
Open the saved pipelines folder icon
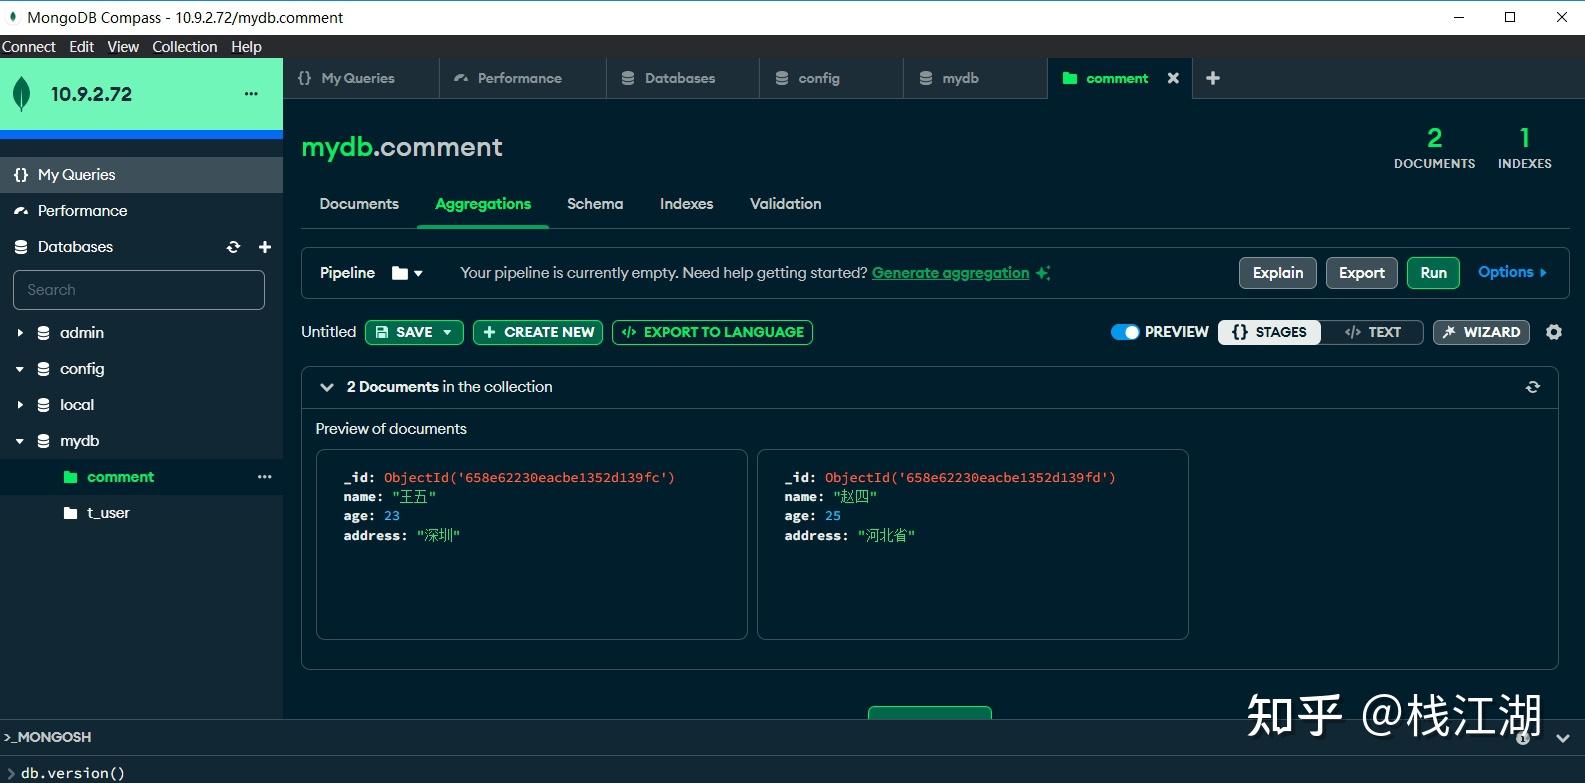[400, 273]
